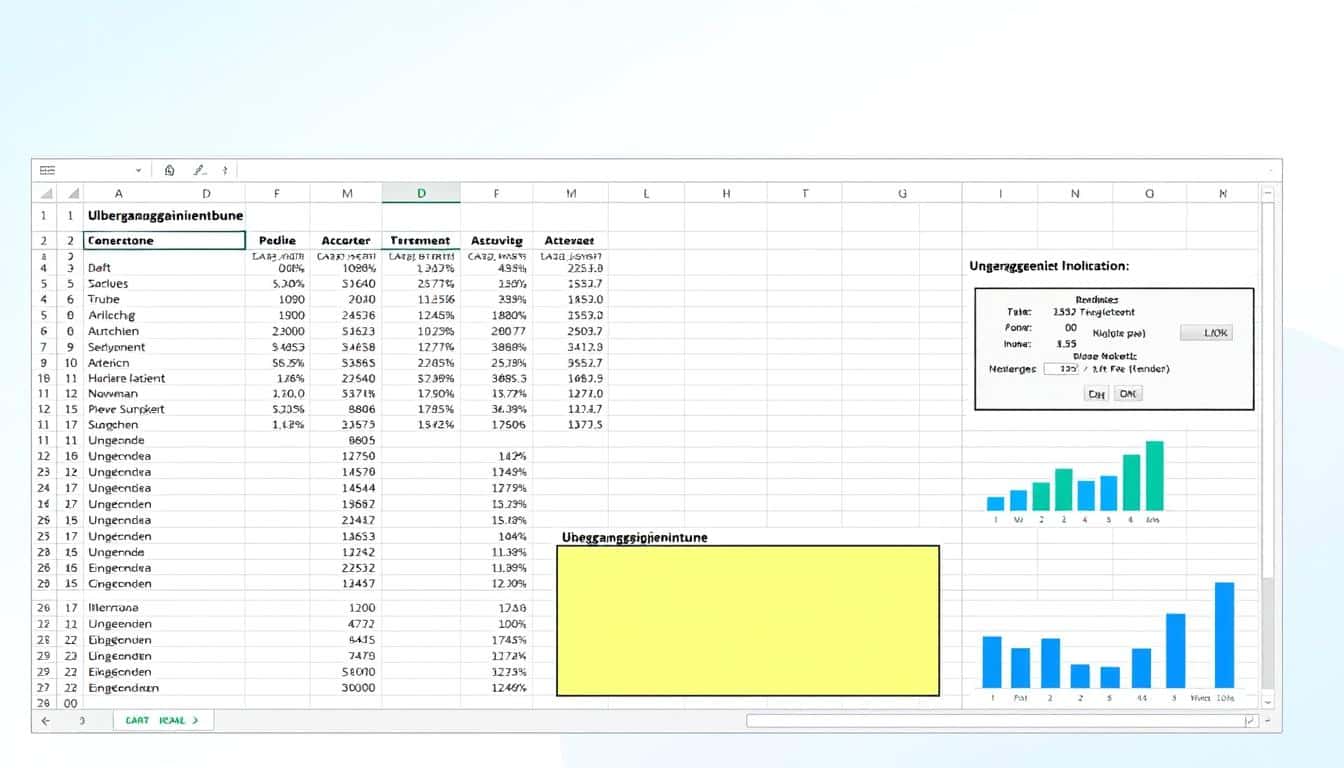This screenshot has width=1344, height=768.
Task: Select the Harlare latient row label
Action: (x=127, y=378)
